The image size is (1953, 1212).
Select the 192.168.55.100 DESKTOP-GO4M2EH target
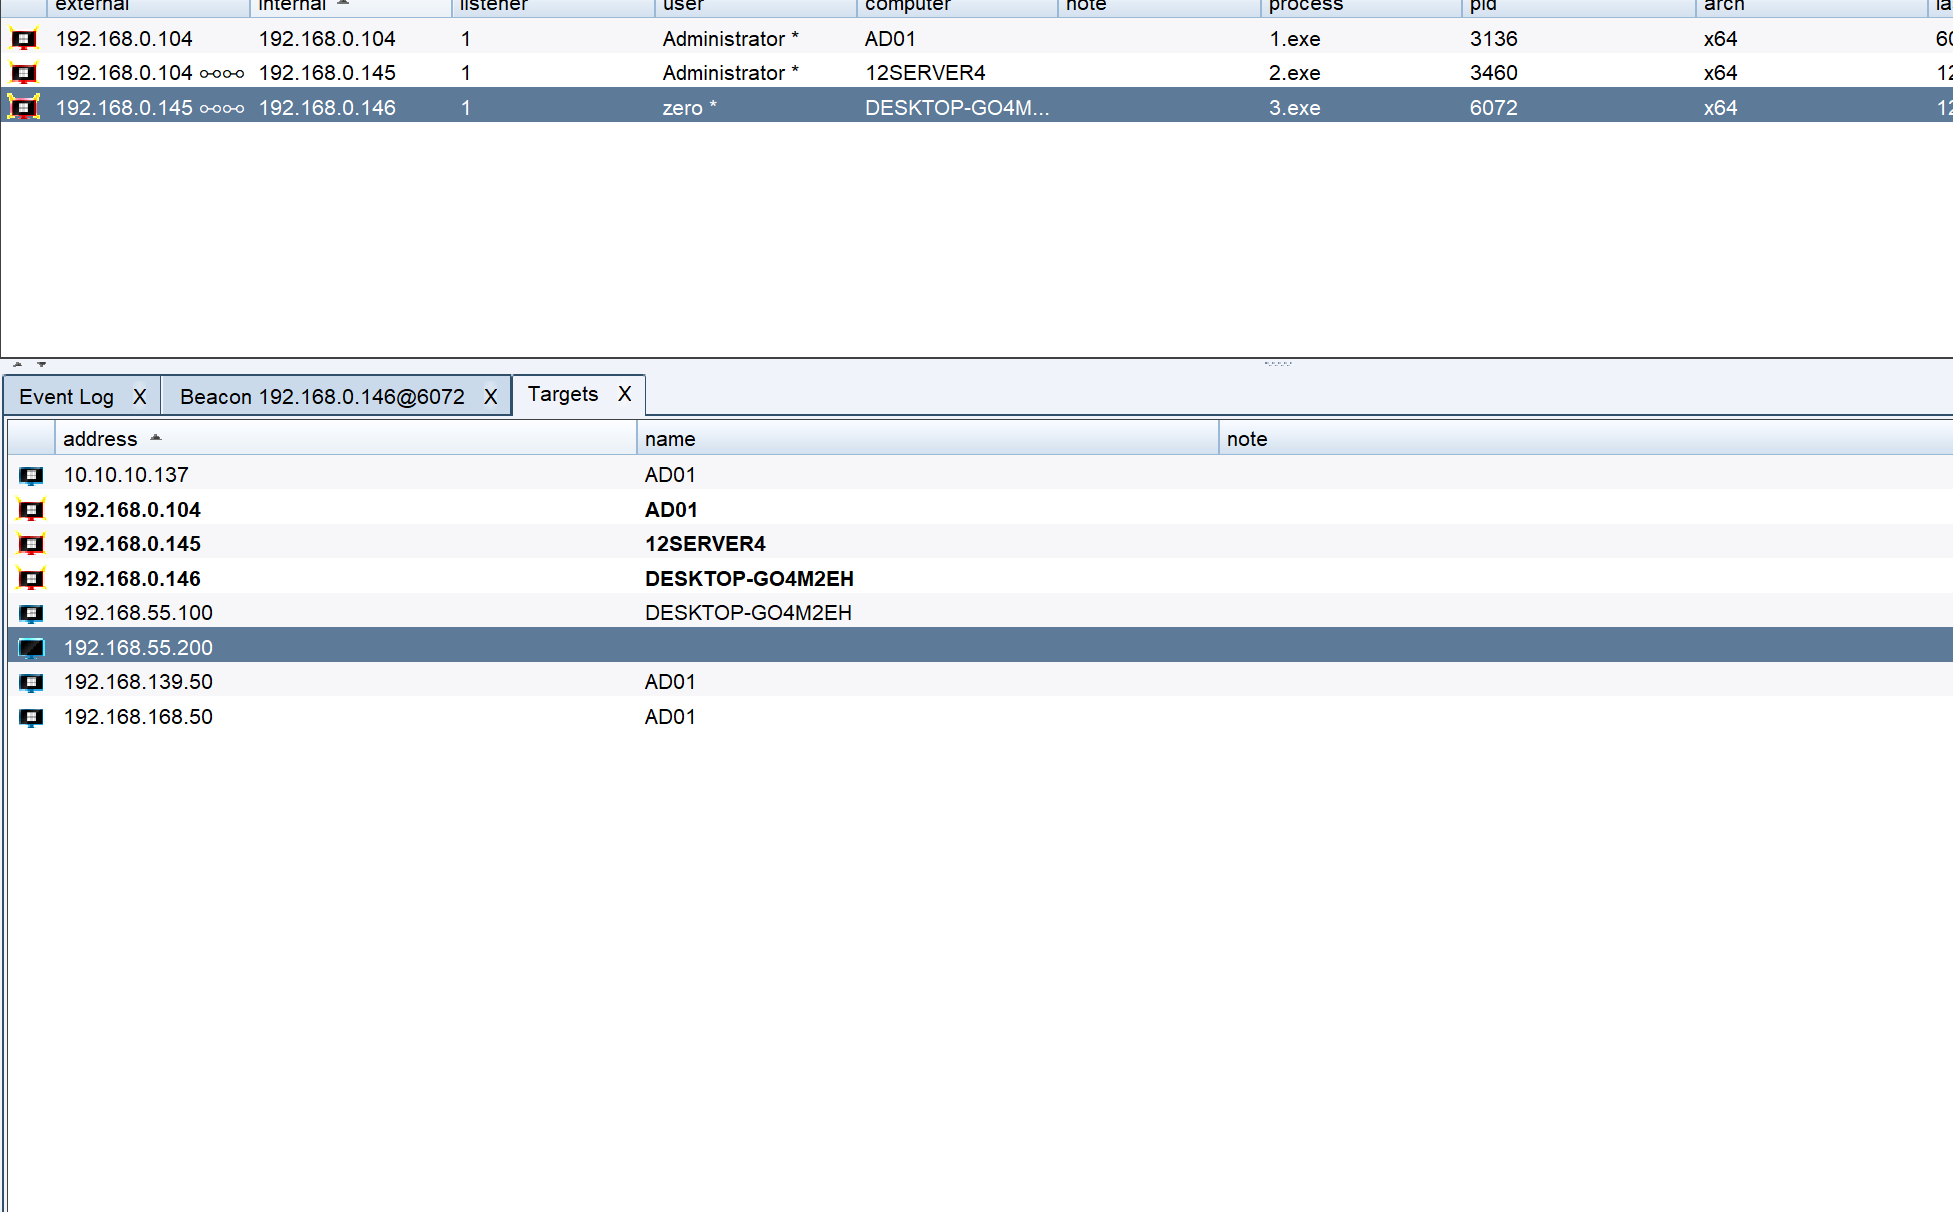tap(139, 613)
